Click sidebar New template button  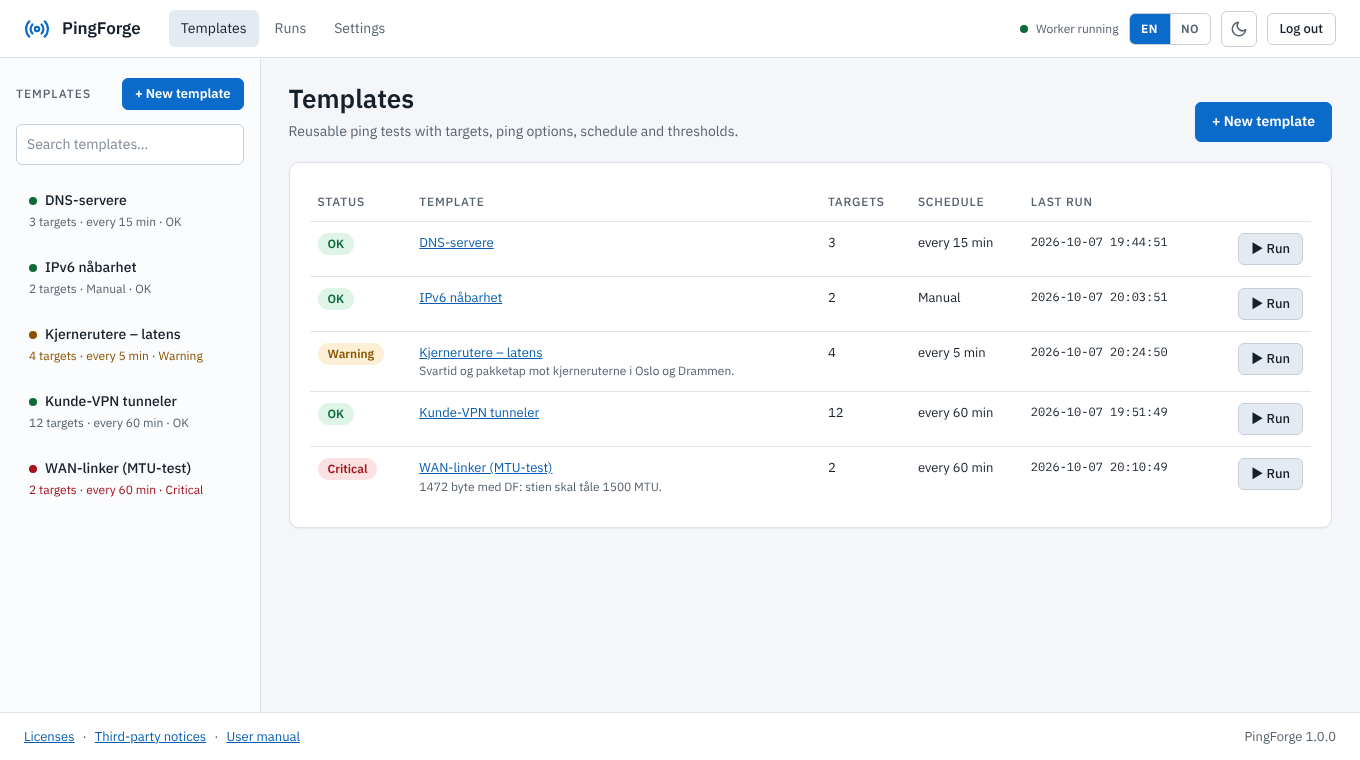click(183, 94)
